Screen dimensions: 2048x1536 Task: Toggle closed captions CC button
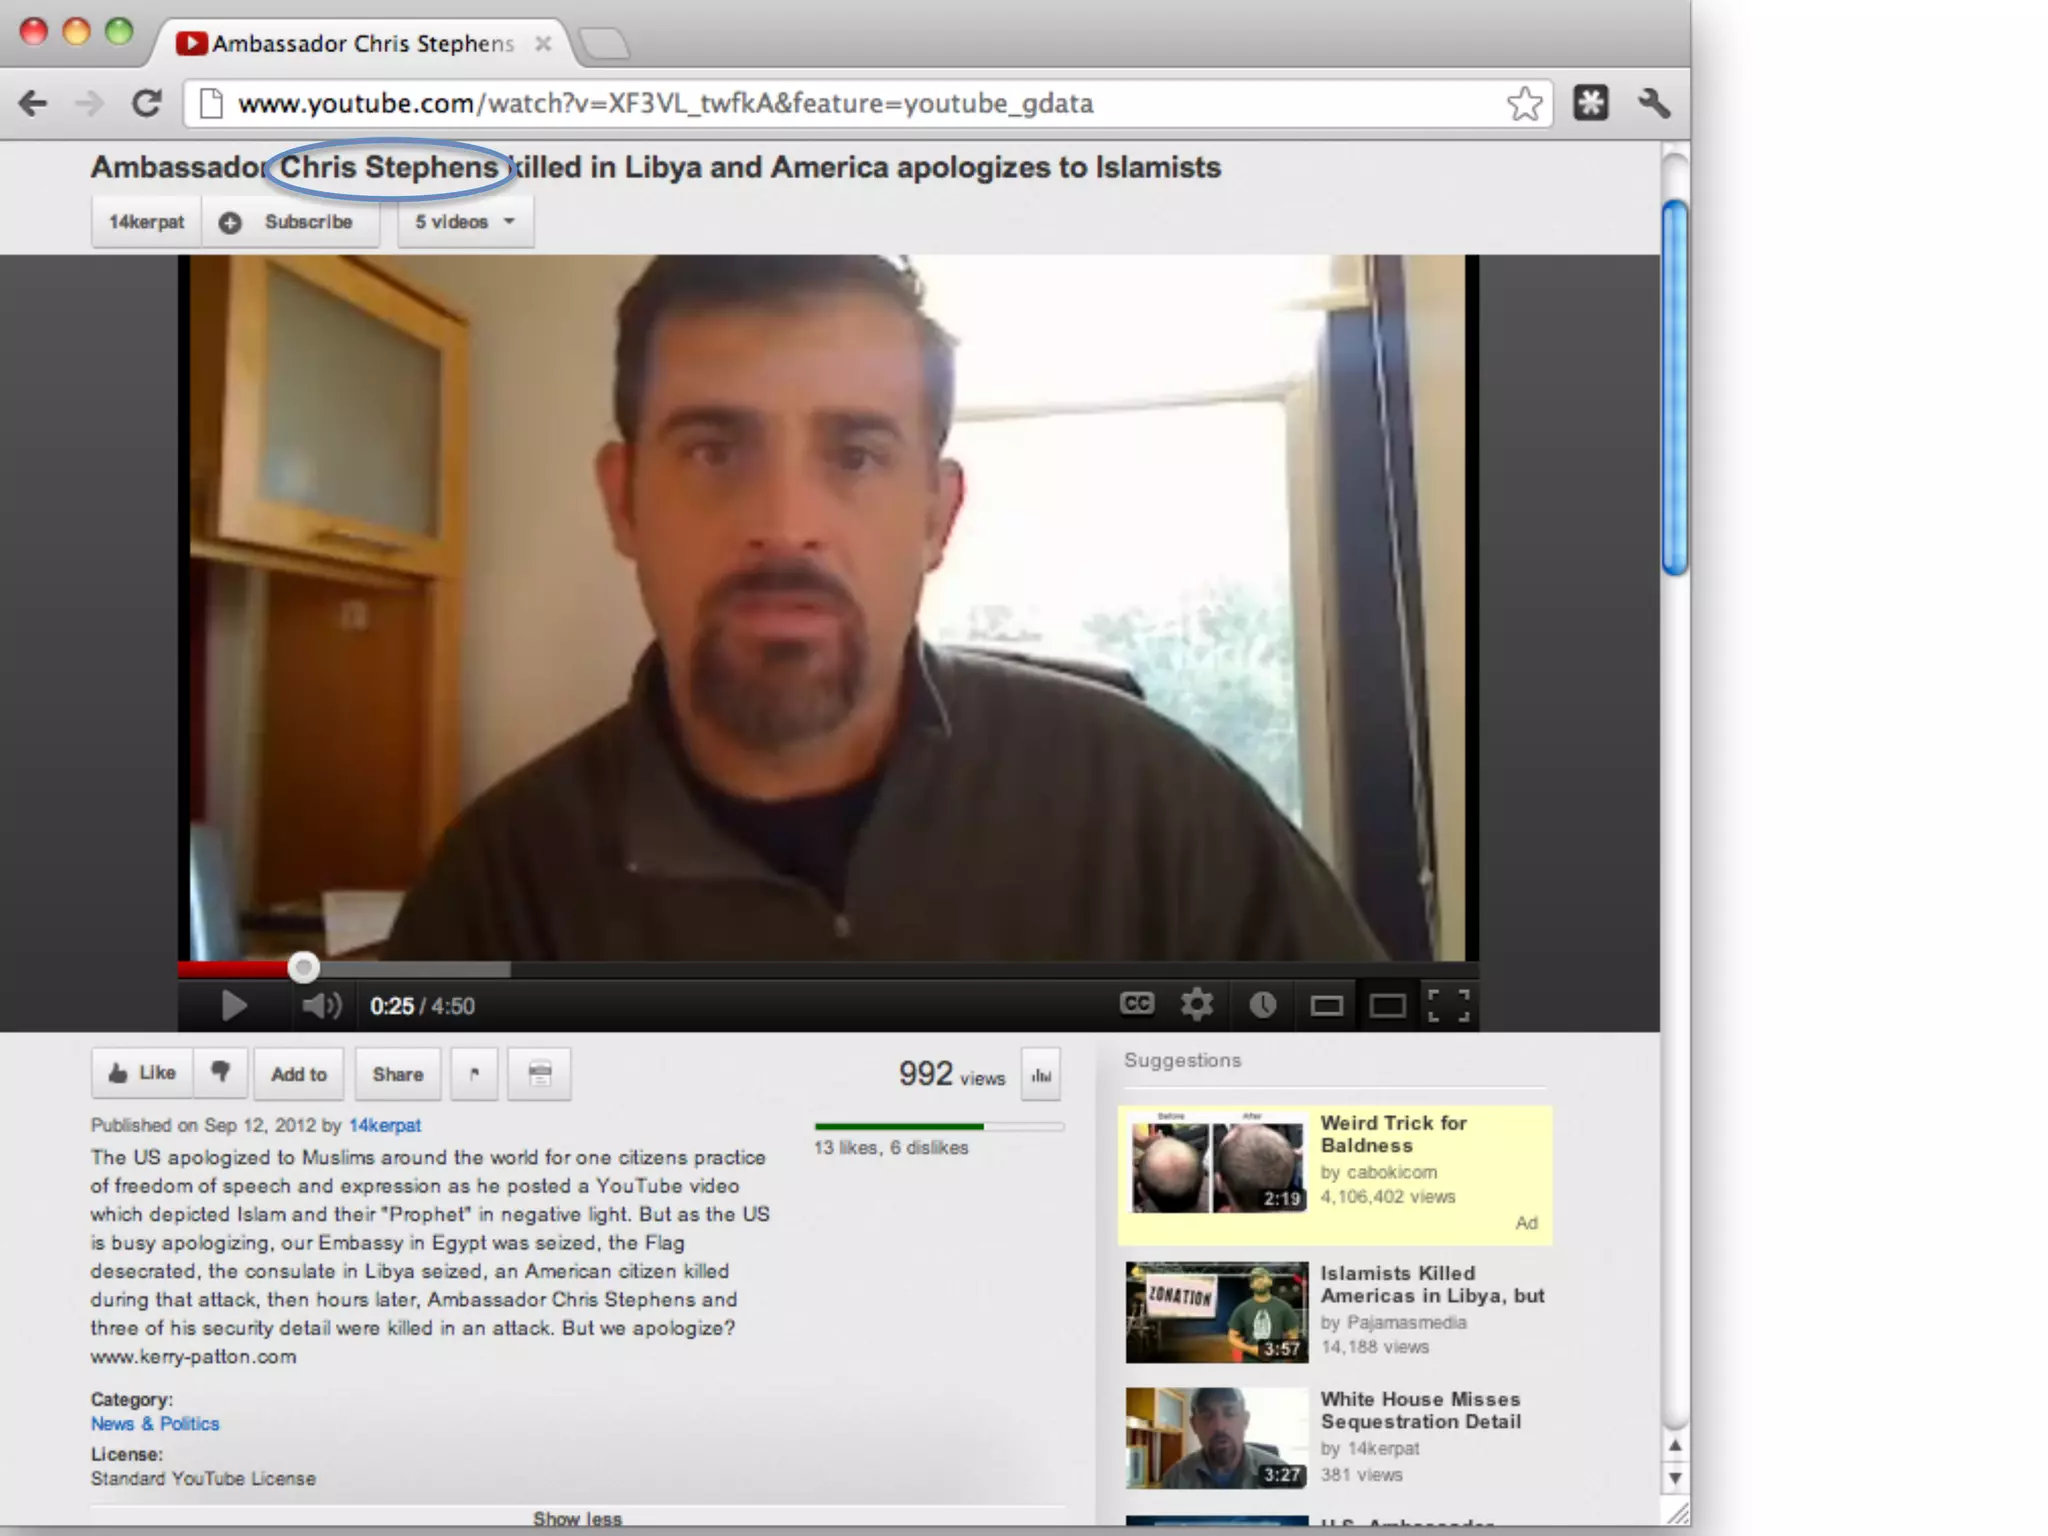1137,1003
